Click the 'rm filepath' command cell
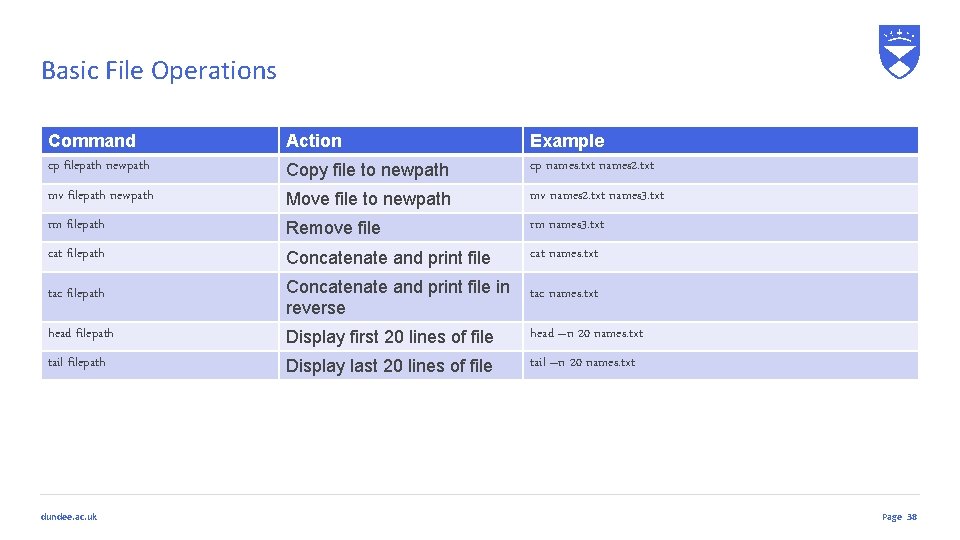Image resolution: width=960 pixels, height=540 pixels. click(x=160, y=227)
